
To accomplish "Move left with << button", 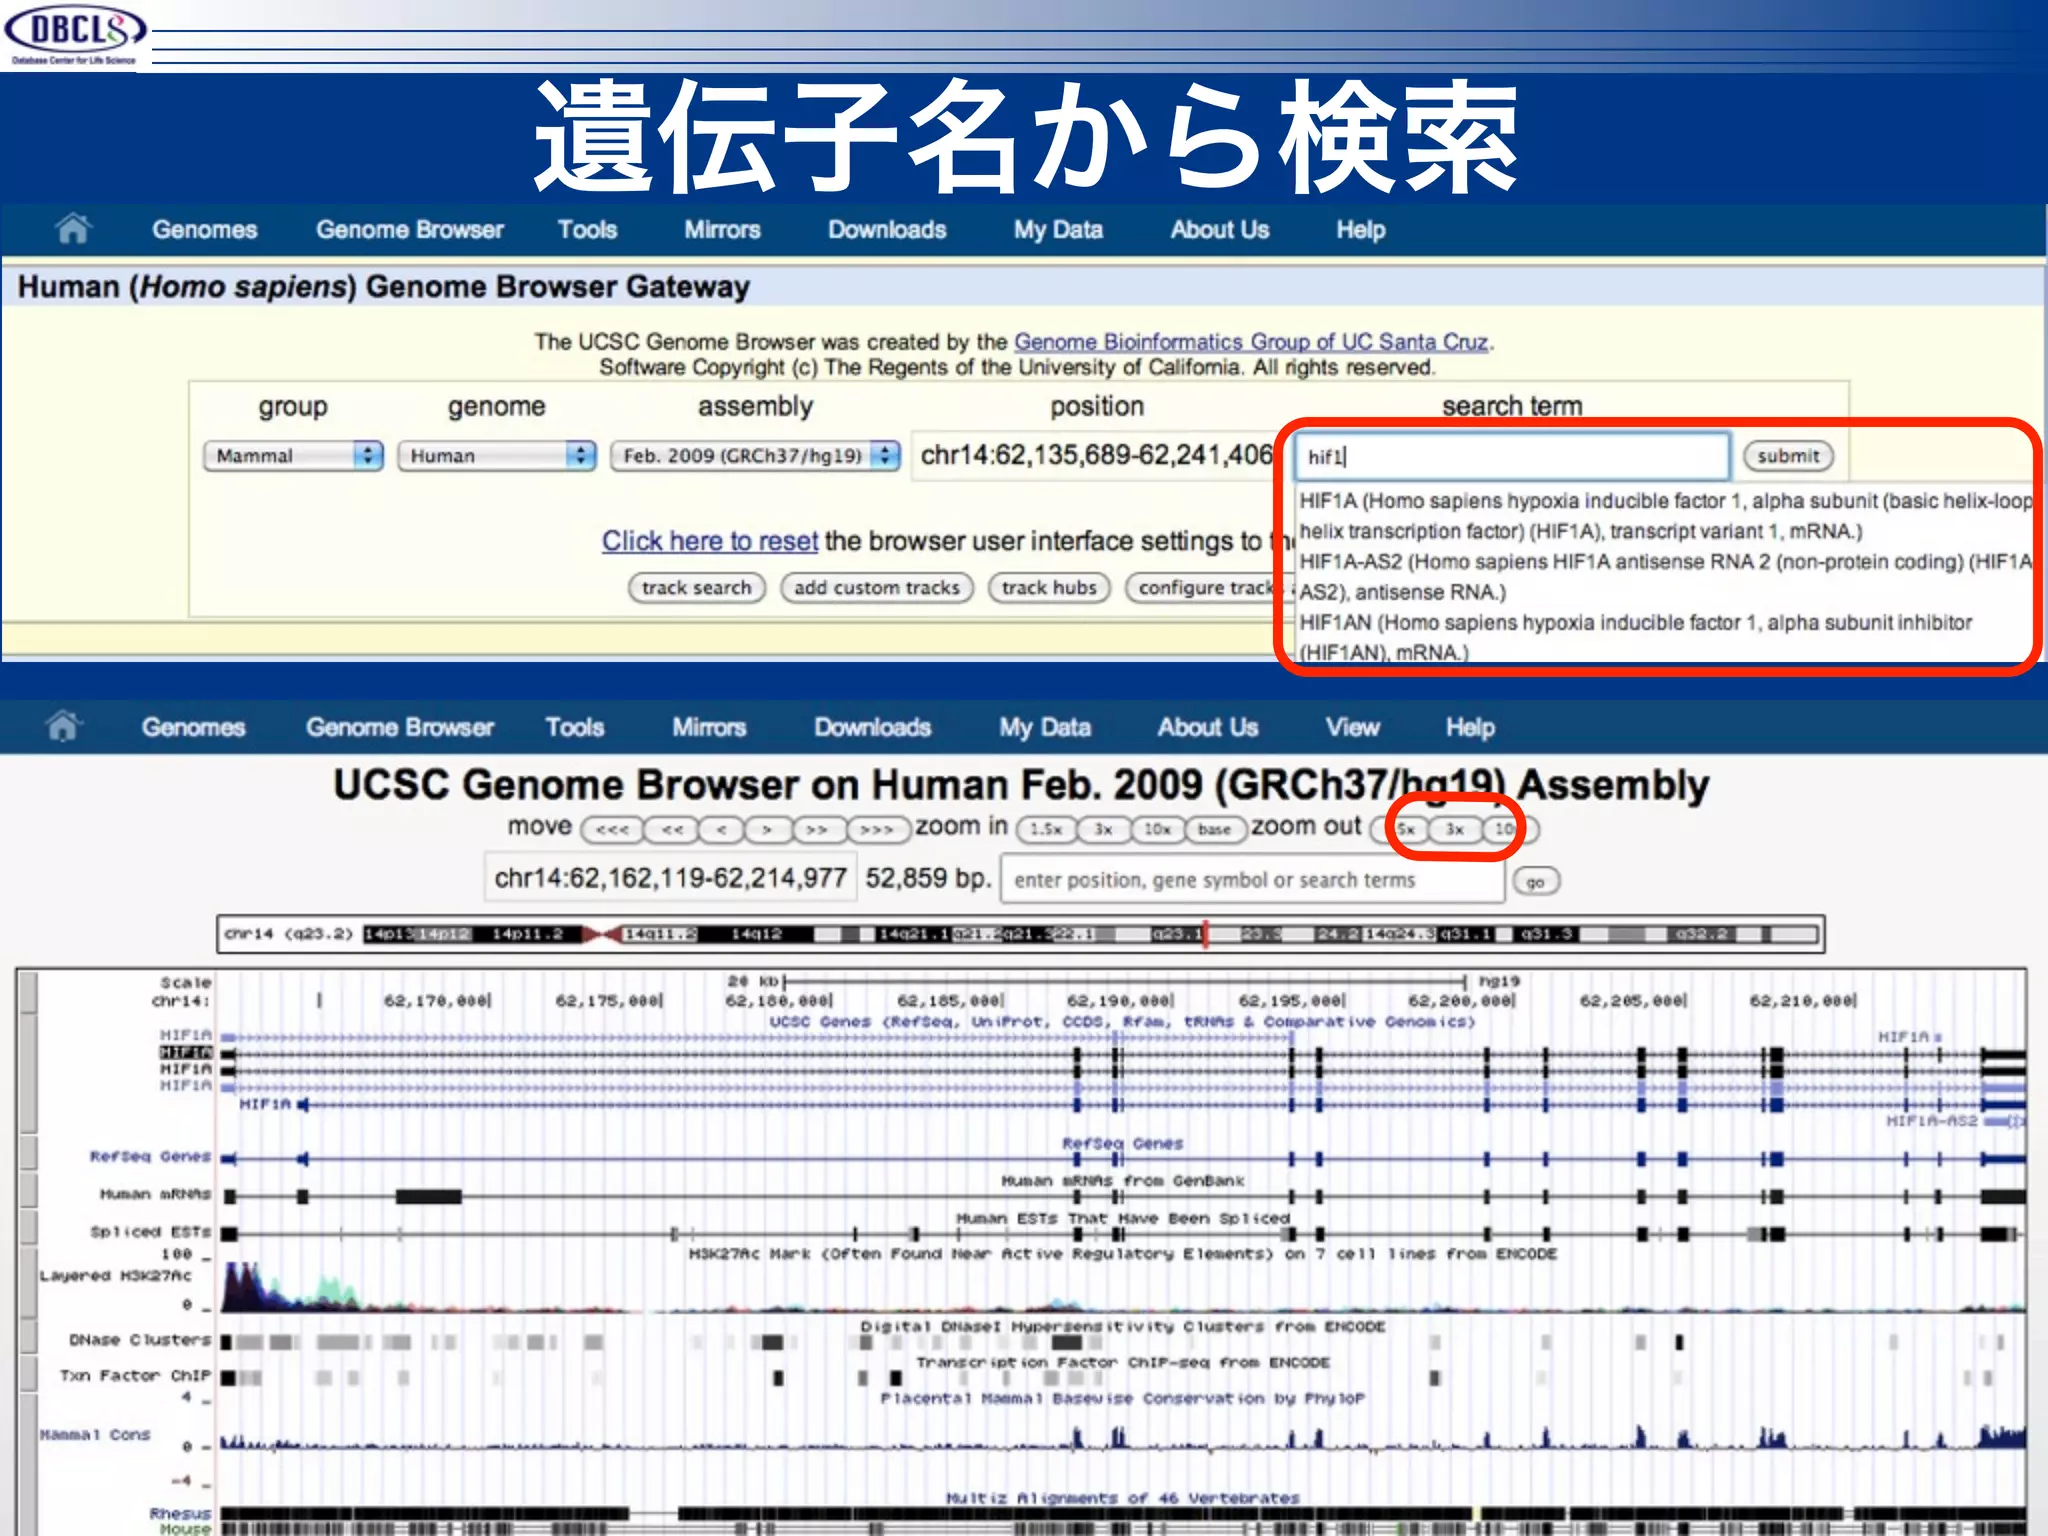I will click(671, 829).
